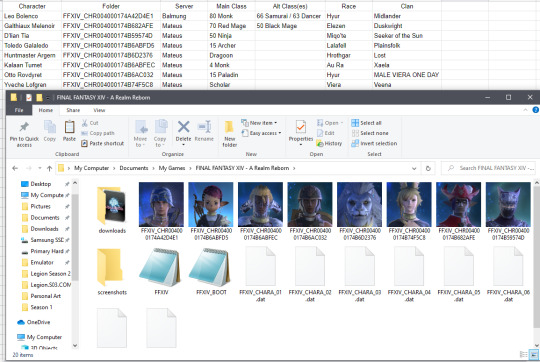
Task: Select Samsung SSD in navigation pane
Action: pyautogui.click(x=47, y=240)
